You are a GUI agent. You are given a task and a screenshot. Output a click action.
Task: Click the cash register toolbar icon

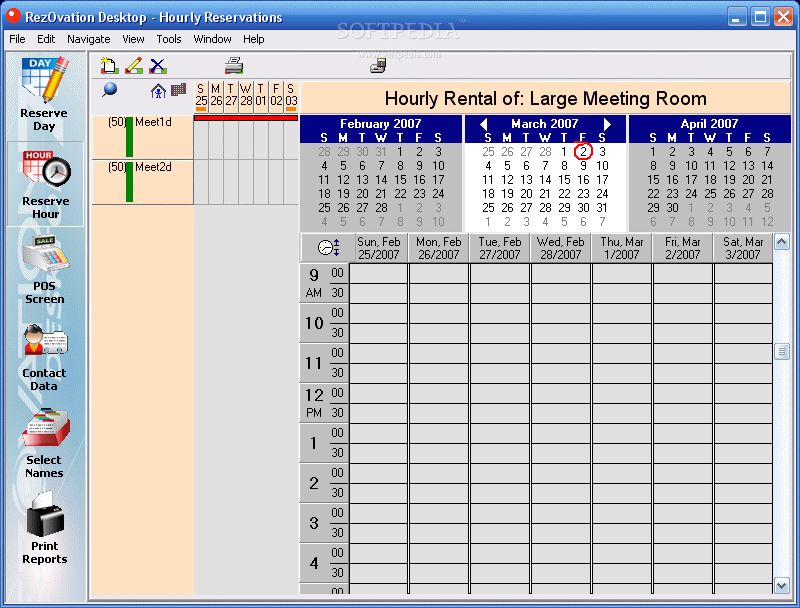378,66
